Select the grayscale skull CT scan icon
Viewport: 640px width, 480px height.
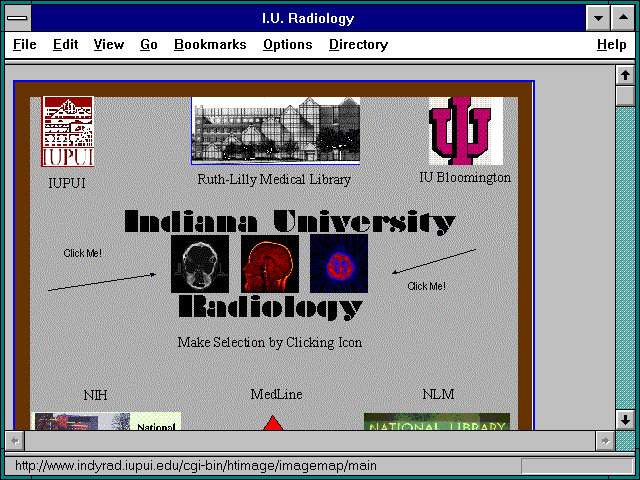click(200, 264)
